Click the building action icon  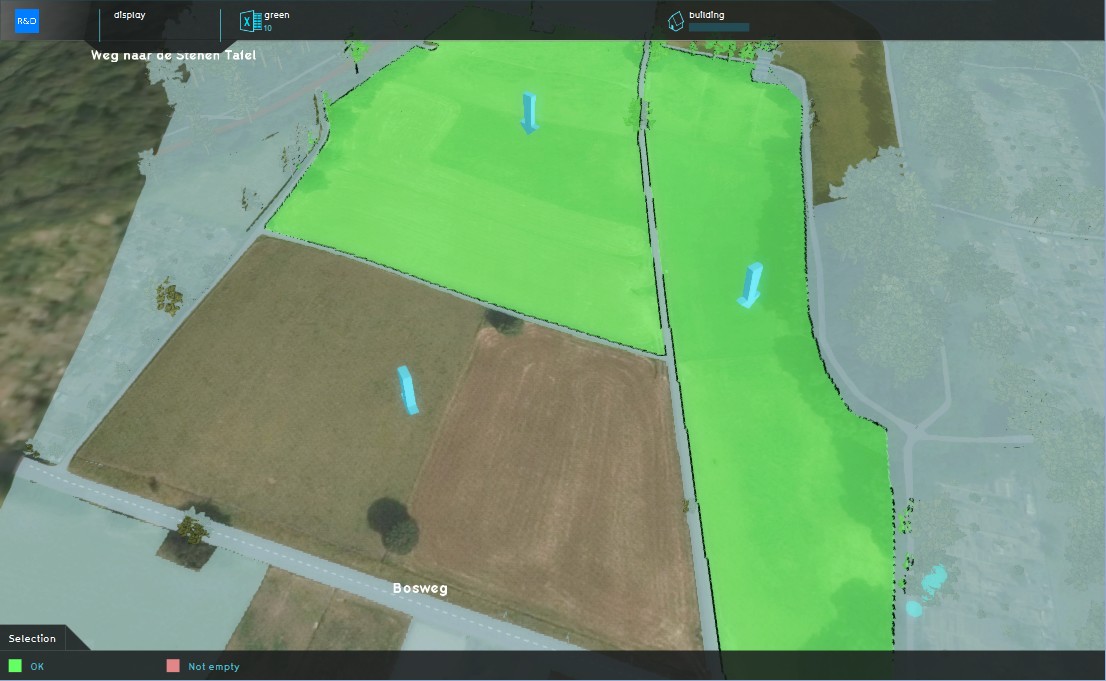(x=676, y=21)
